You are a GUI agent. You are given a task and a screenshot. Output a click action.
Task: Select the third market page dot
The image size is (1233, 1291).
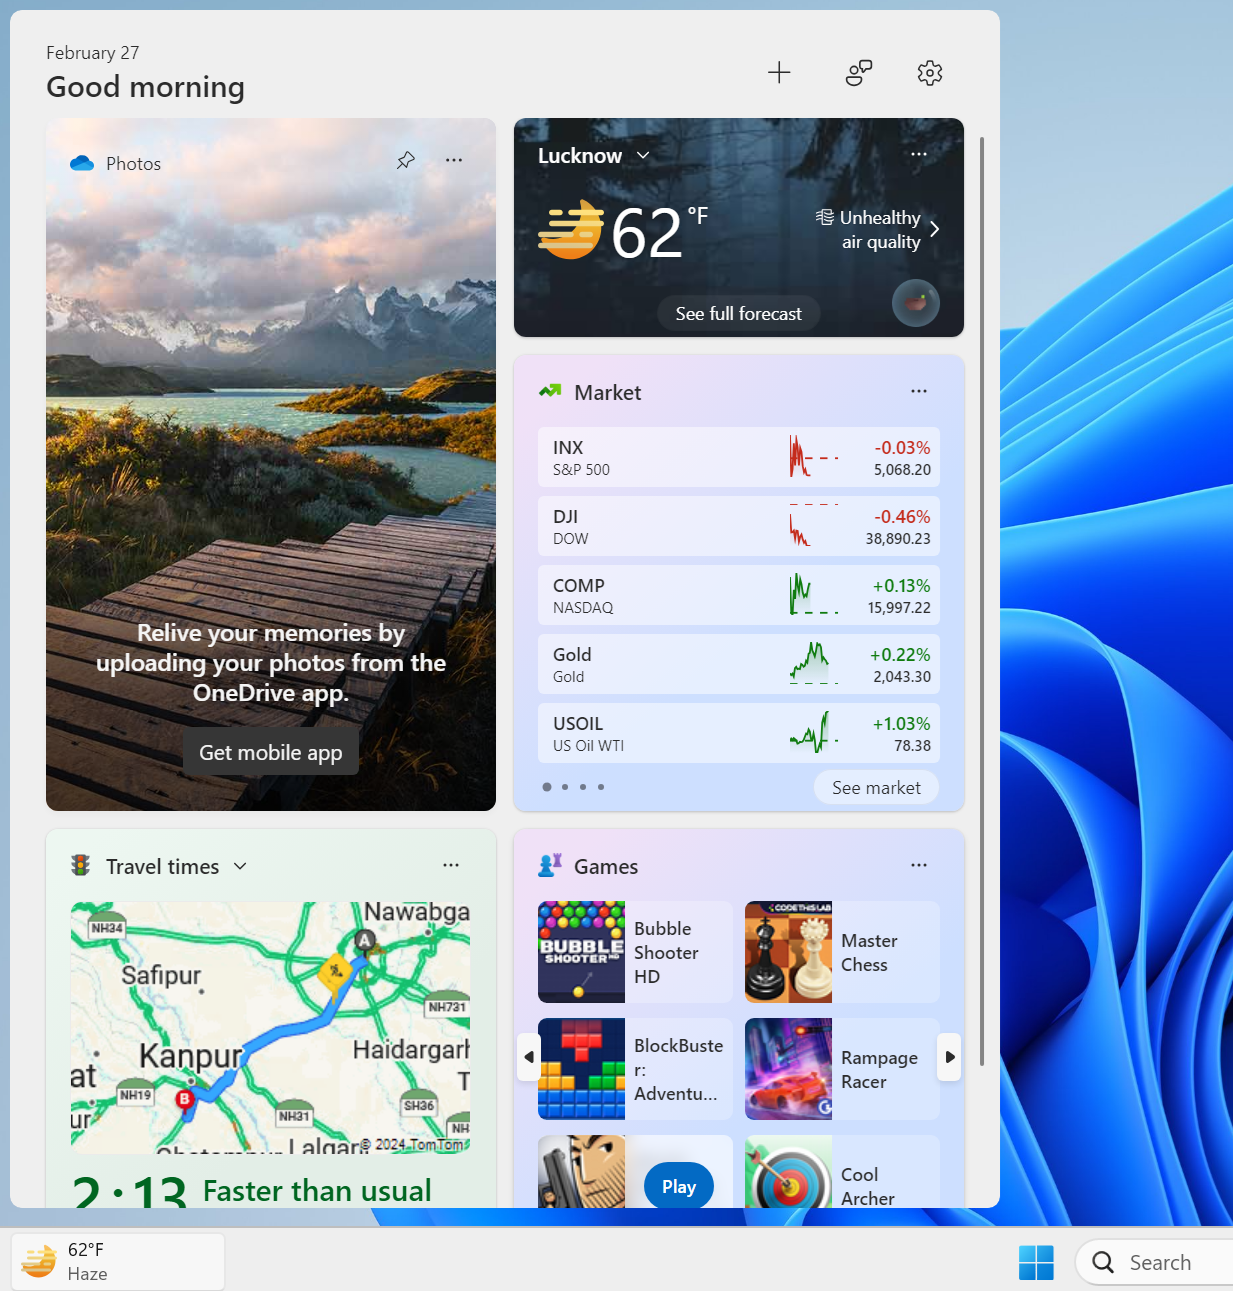(583, 787)
